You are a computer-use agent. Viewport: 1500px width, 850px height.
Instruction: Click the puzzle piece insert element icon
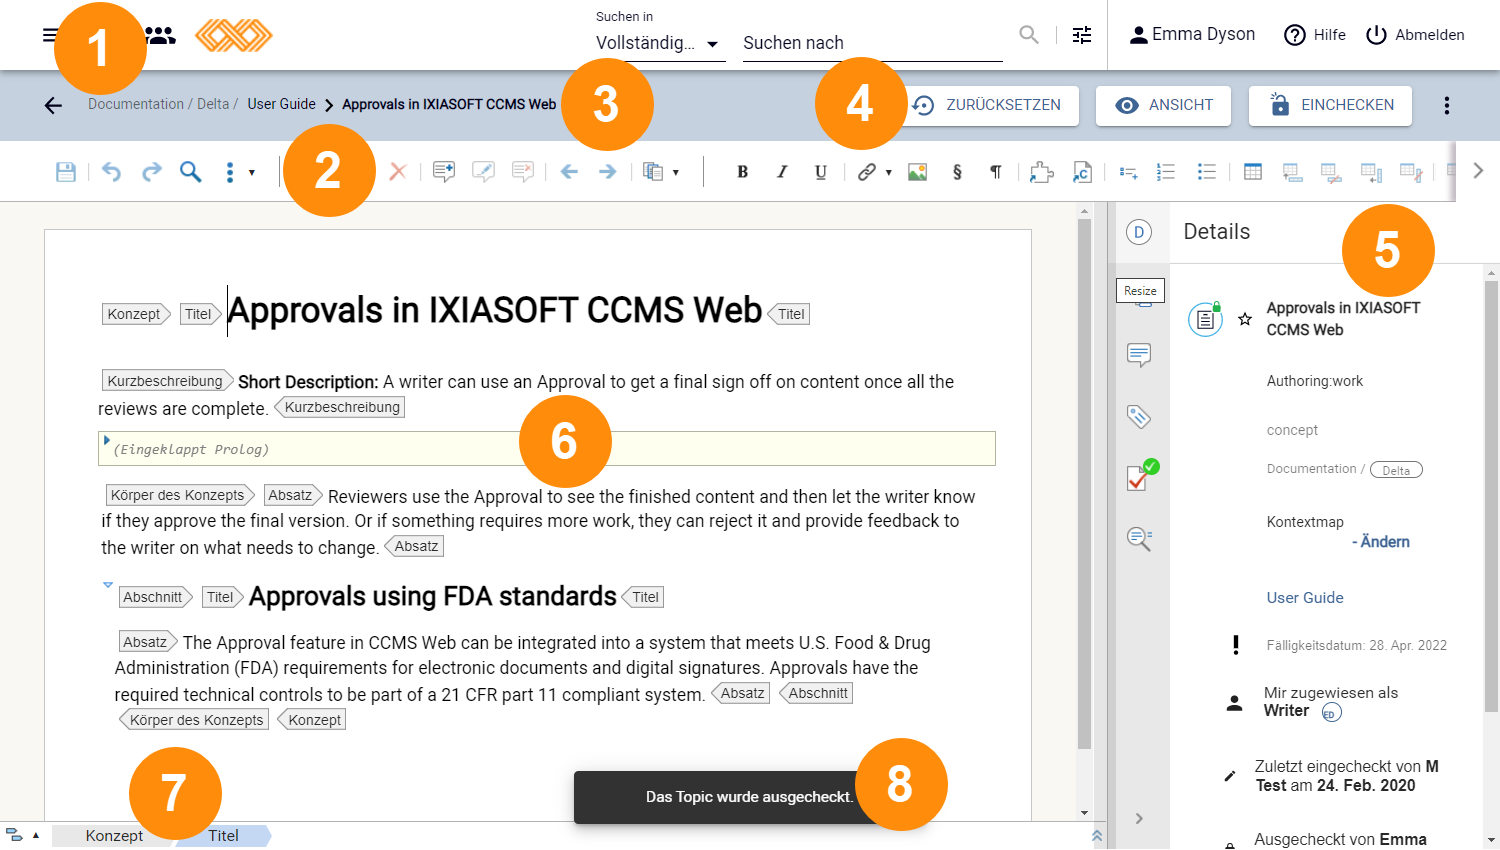tap(1042, 172)
